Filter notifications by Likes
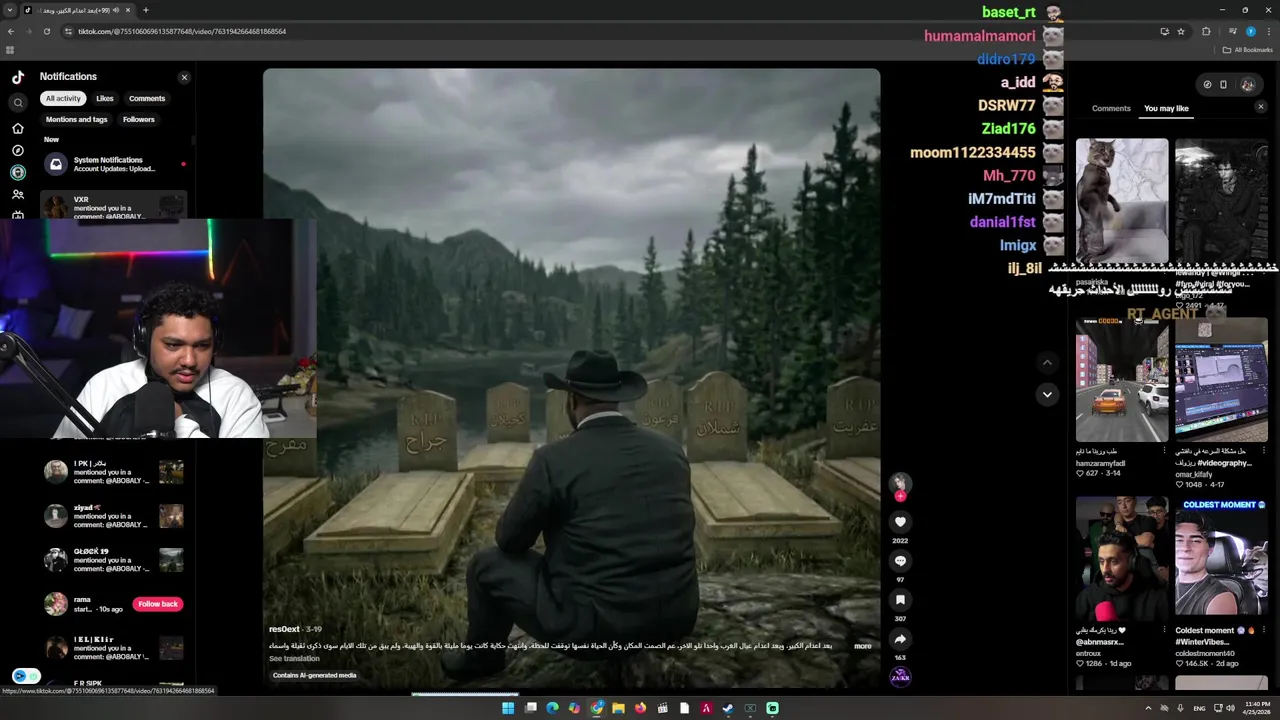 105,98
